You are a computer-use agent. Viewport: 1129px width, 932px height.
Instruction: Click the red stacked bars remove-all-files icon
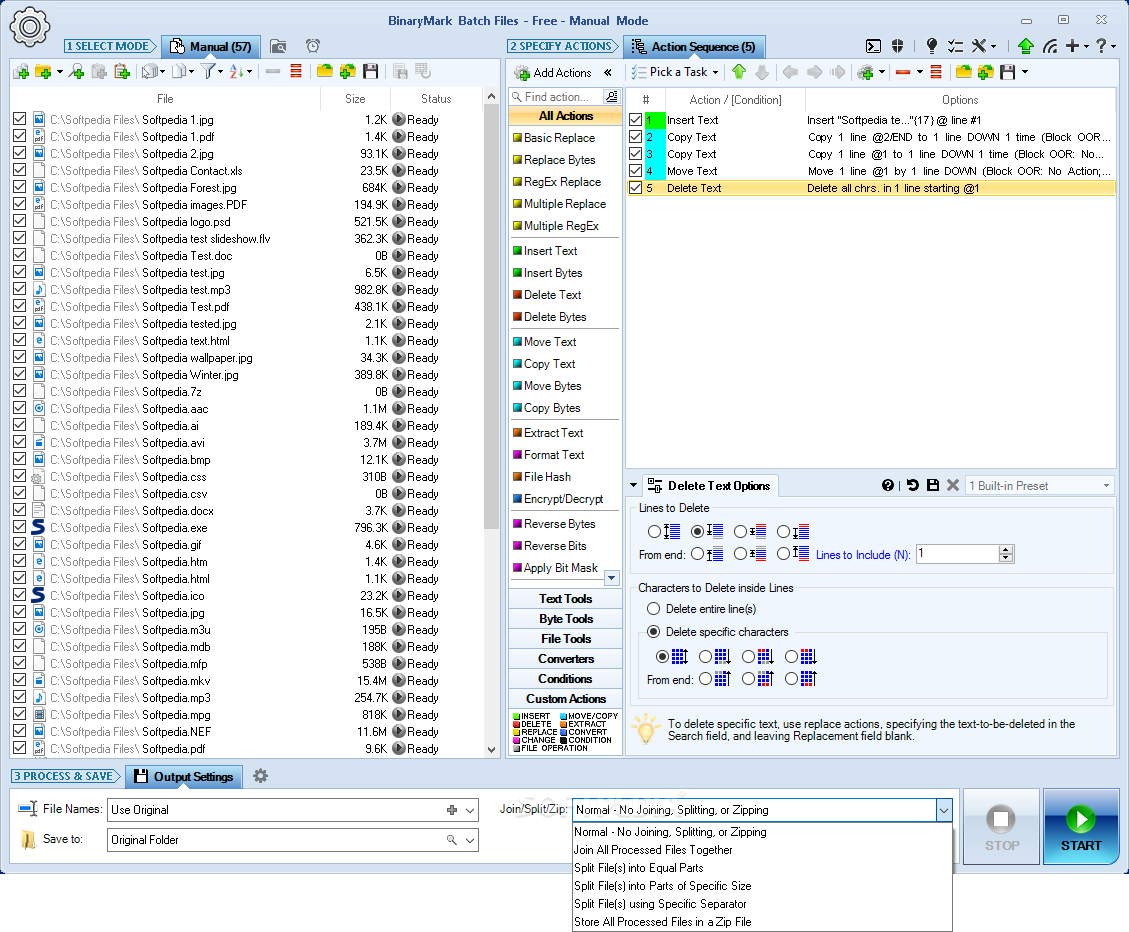[x=295, y=71]
